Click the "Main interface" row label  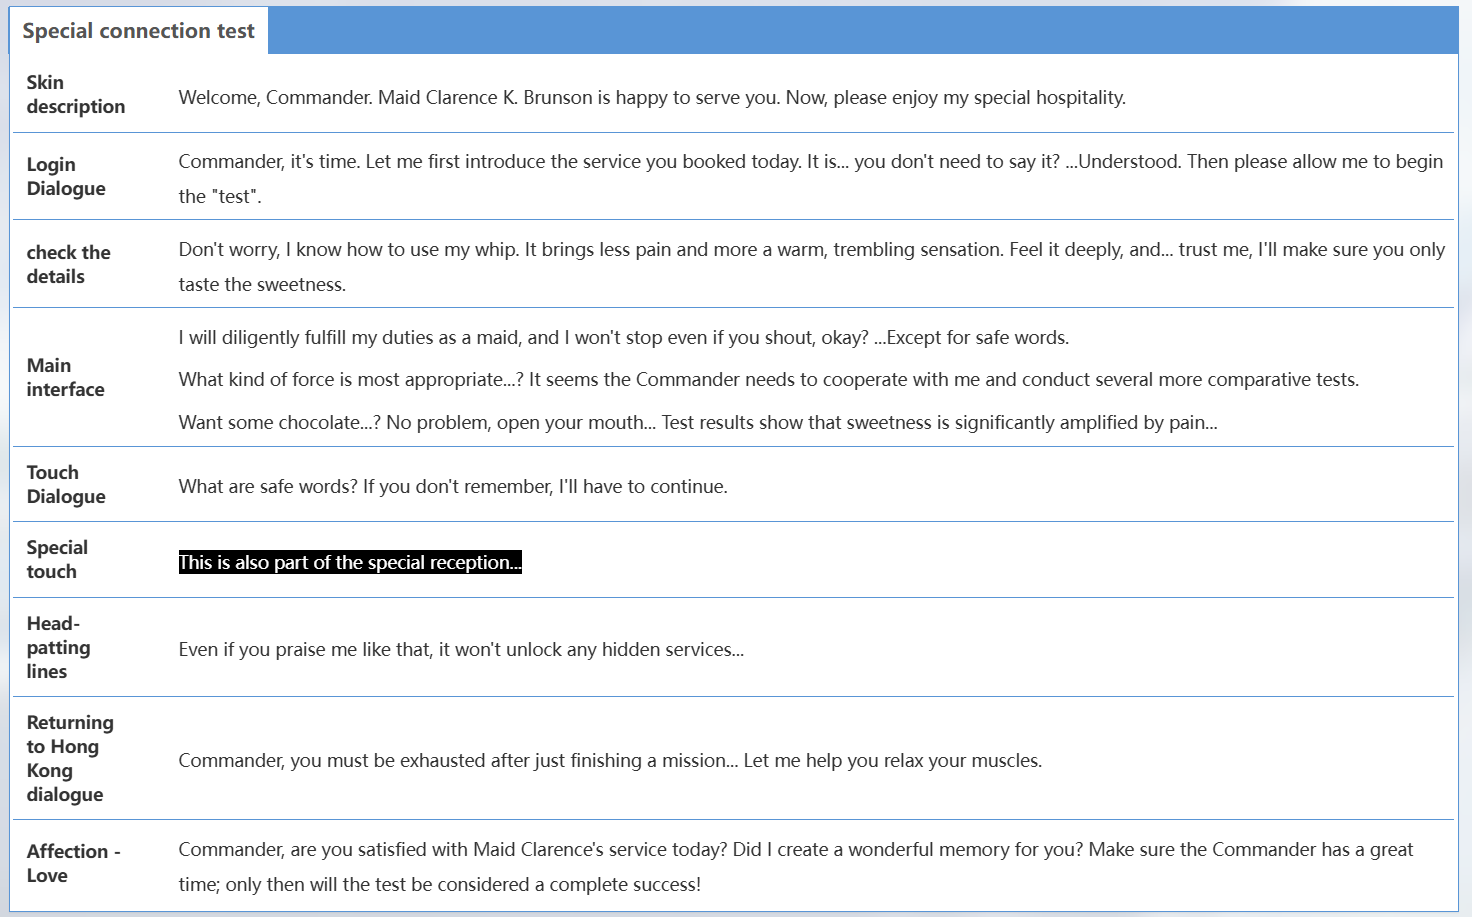point(66,377)
